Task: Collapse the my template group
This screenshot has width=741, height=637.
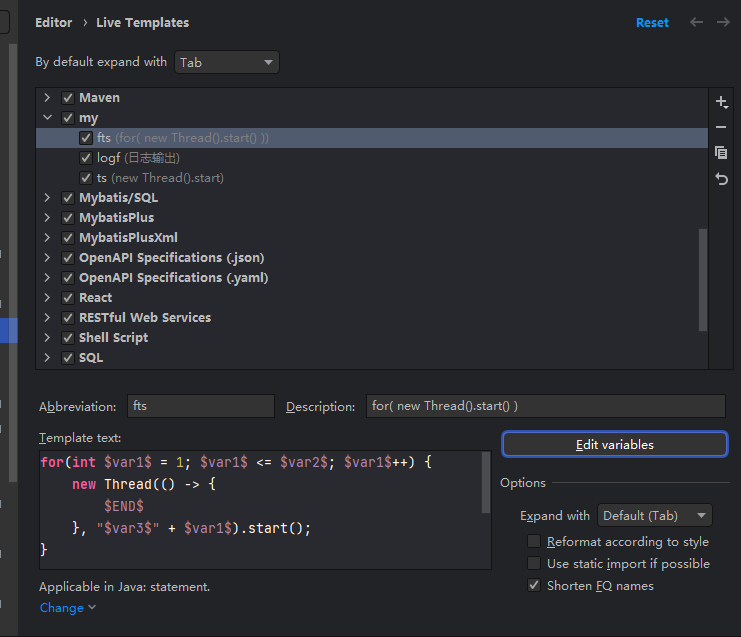Action: click(47, 118)
